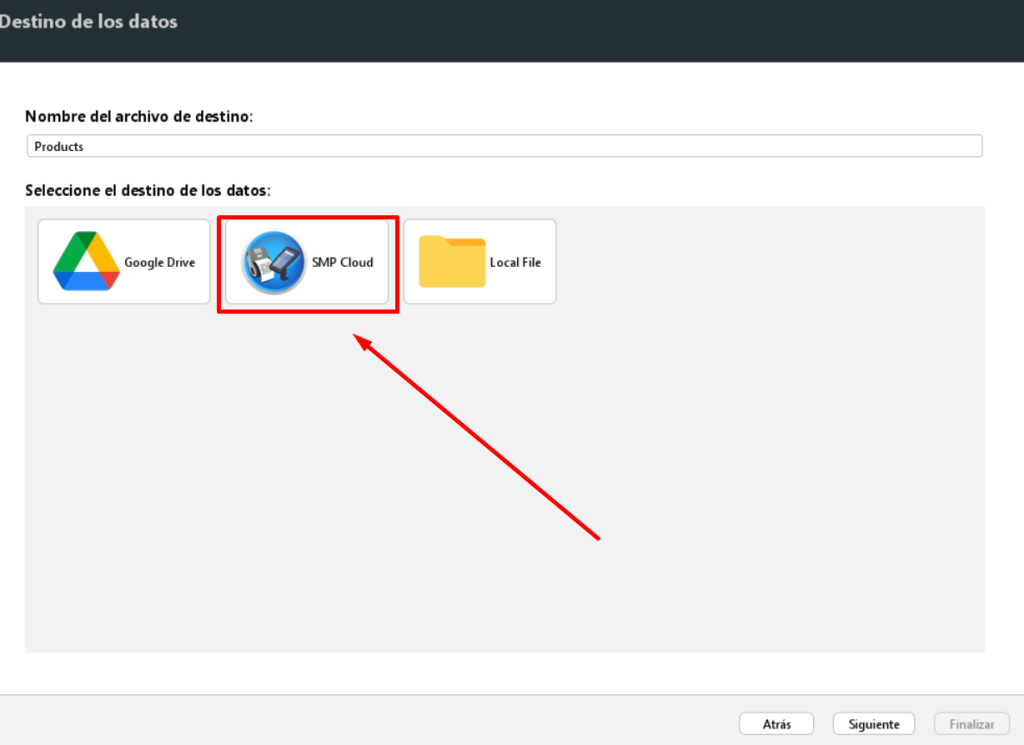Continue with the Siguiente button

click(x=874, y=723)
